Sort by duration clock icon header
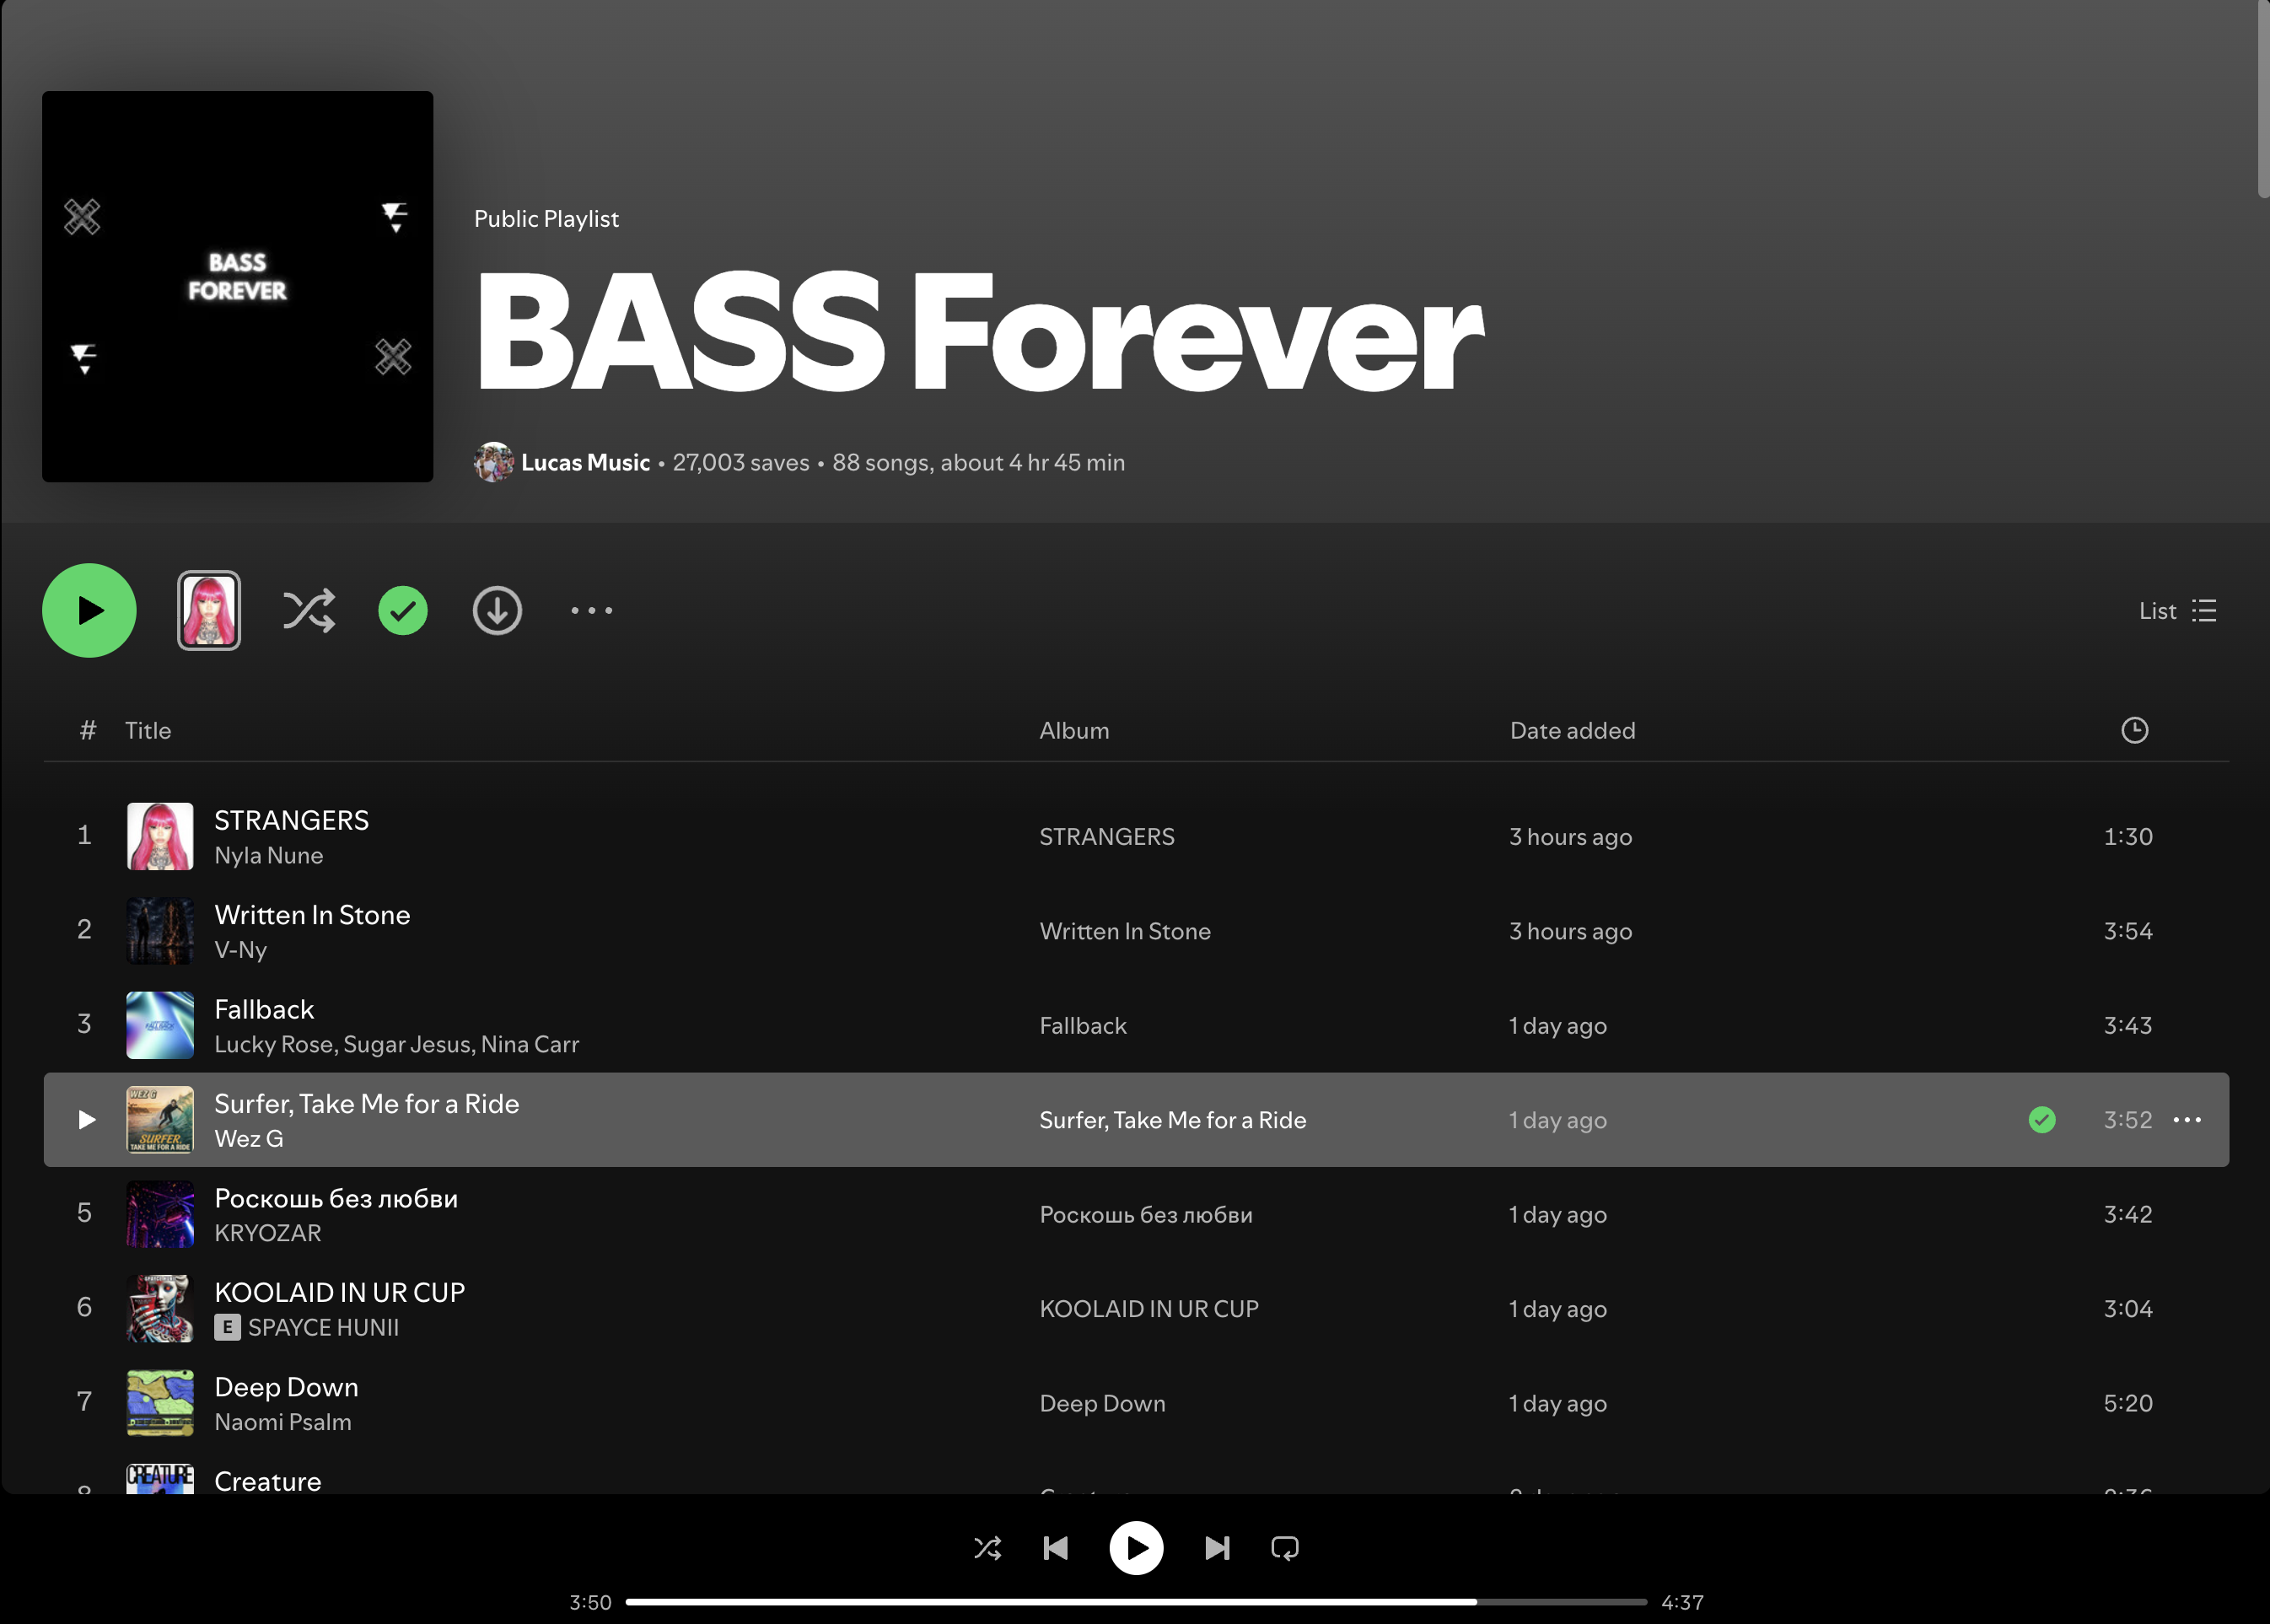 pyautogui.click(x=2134, y=730)
